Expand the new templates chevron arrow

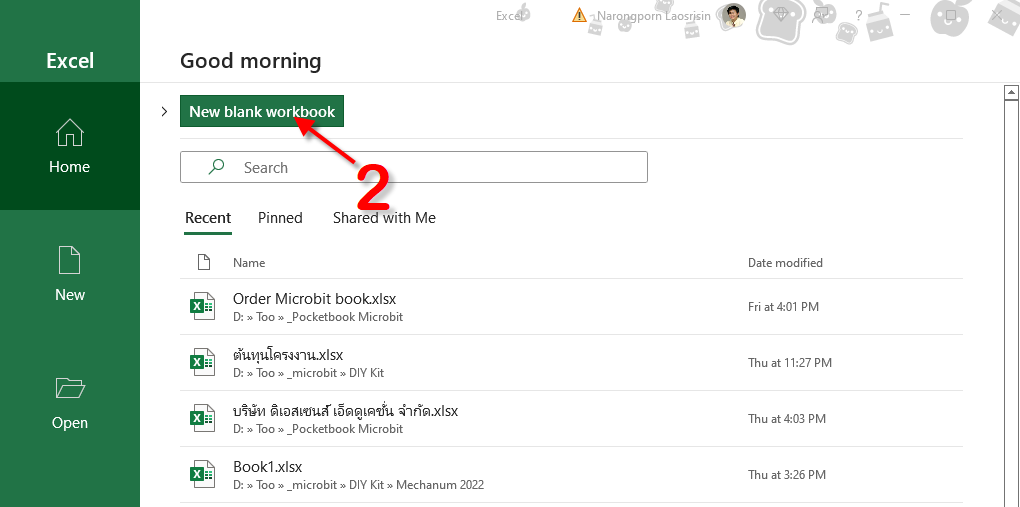(x=164, y=111)
